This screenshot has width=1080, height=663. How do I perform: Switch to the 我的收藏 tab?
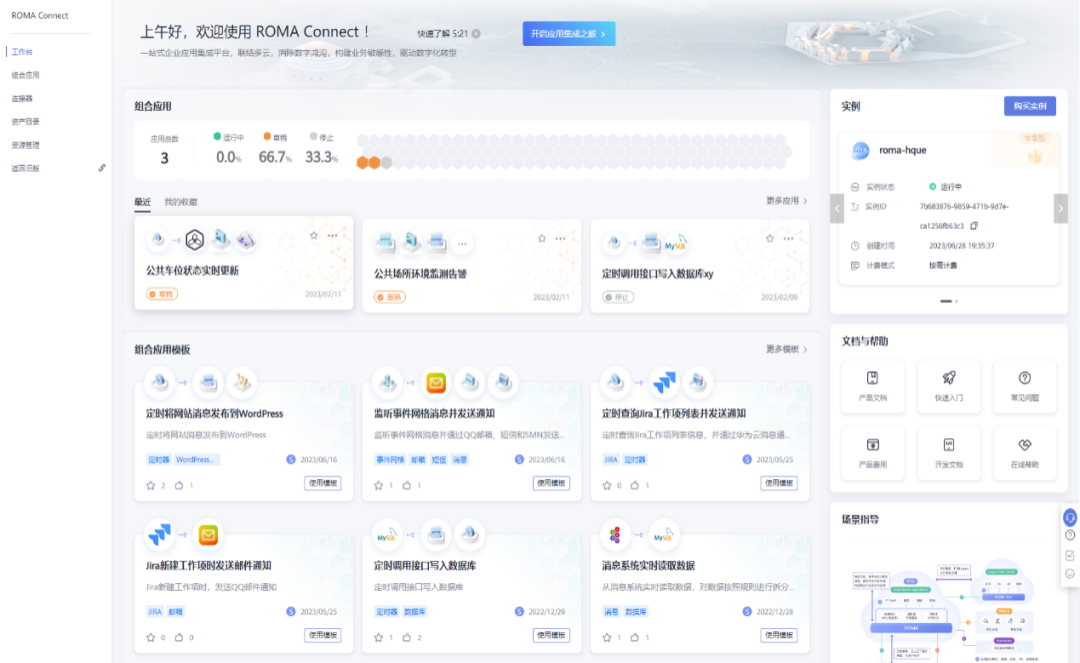[180, 202]
